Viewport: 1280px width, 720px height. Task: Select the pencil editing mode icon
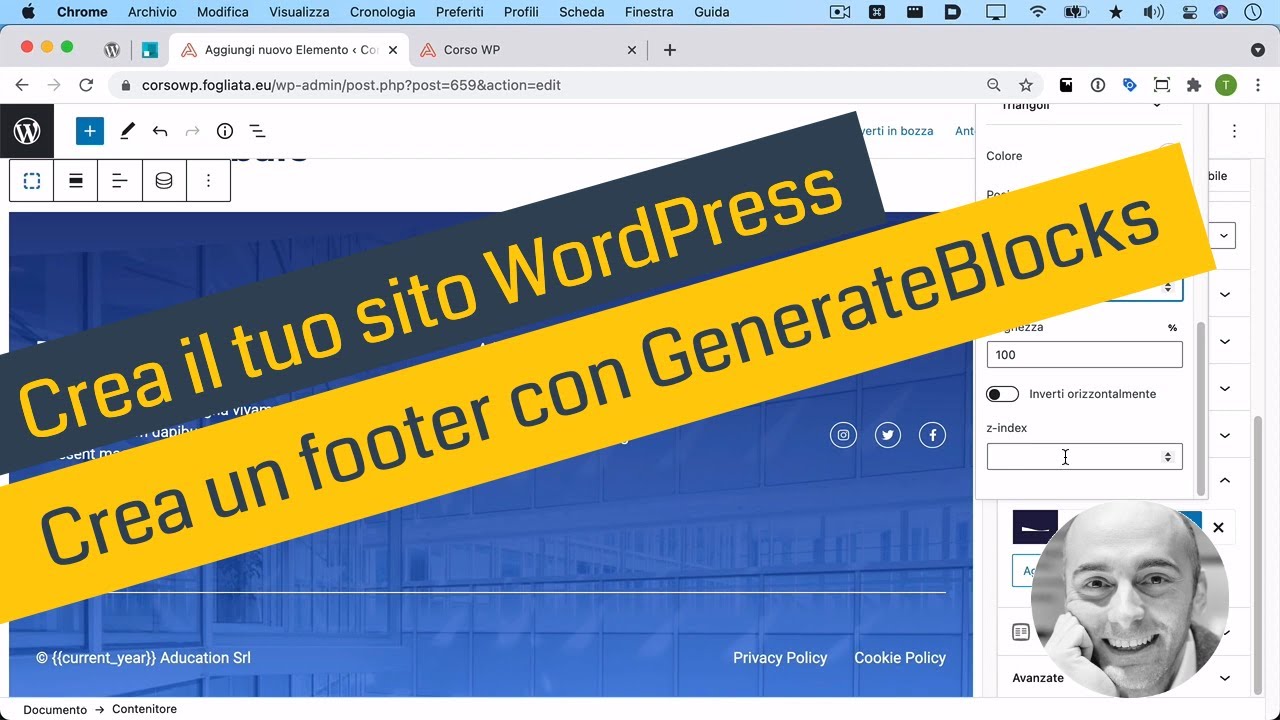(125, 131)
